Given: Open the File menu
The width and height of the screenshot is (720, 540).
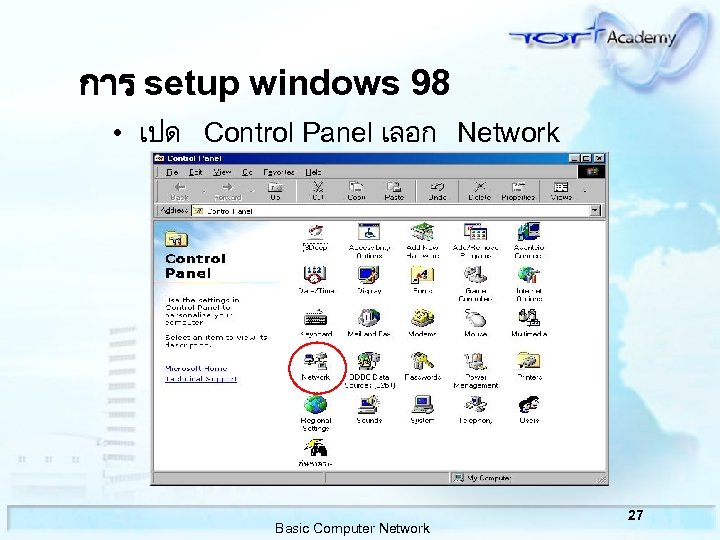Looking at the screenshot, I should pyautogui.click(x=172, y=172).
